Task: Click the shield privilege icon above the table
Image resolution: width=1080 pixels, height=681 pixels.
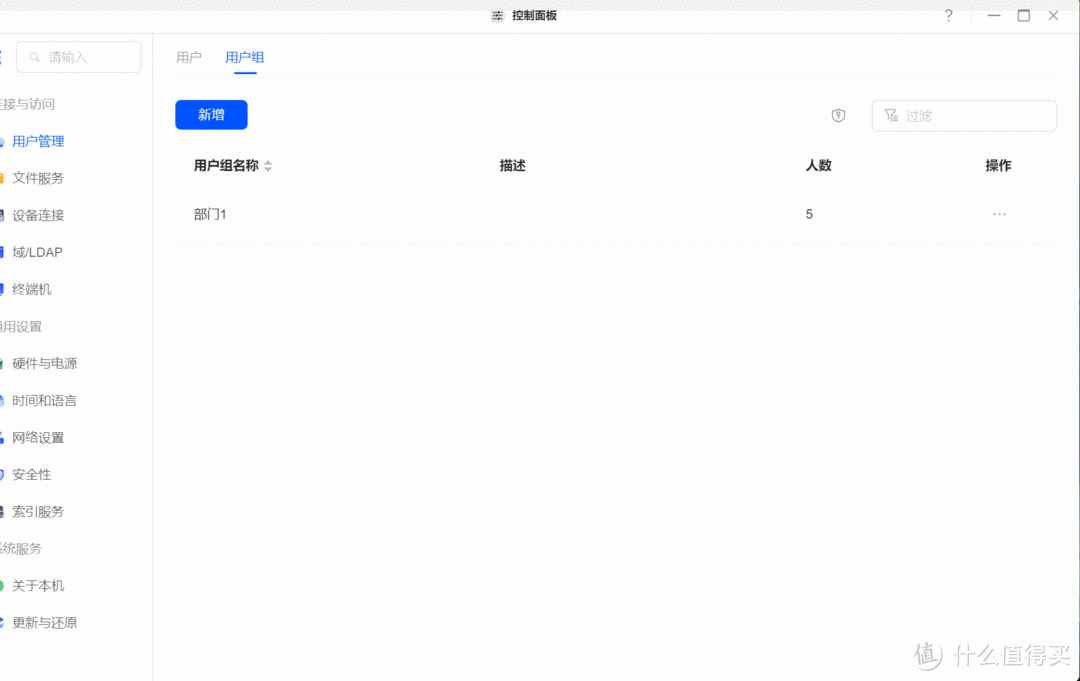Action: click(838, 115)
